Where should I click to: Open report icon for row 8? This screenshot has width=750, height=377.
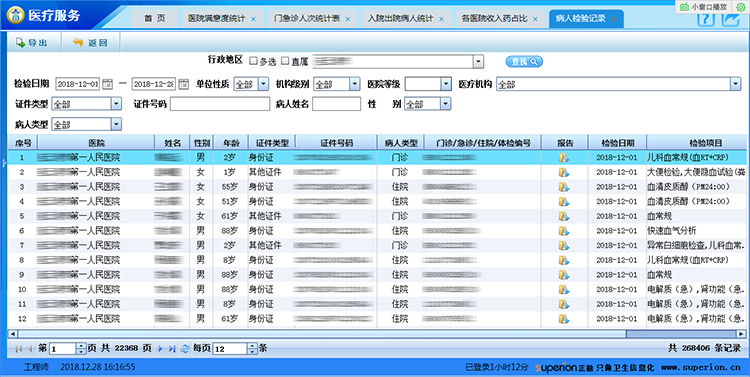click(564, 260)
